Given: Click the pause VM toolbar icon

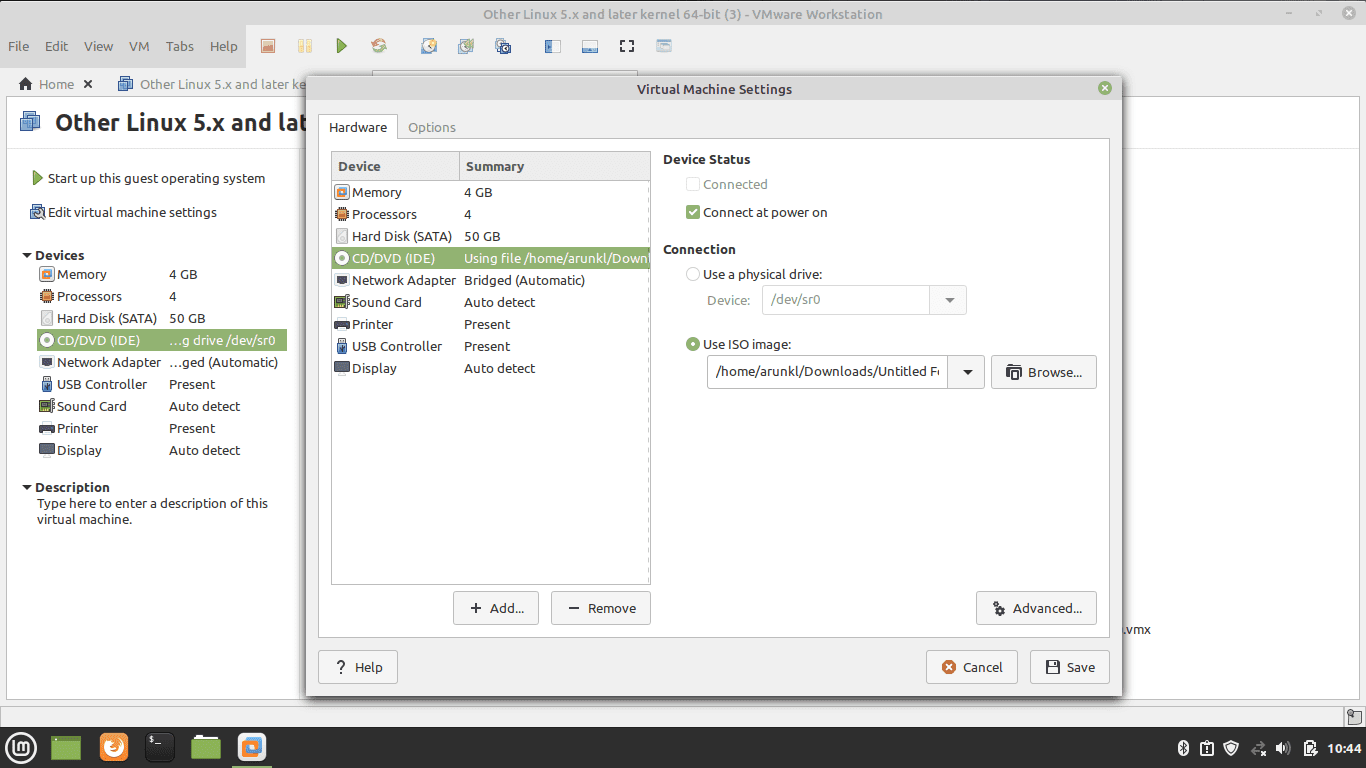Looking at the screenshot, I should 305,46.
